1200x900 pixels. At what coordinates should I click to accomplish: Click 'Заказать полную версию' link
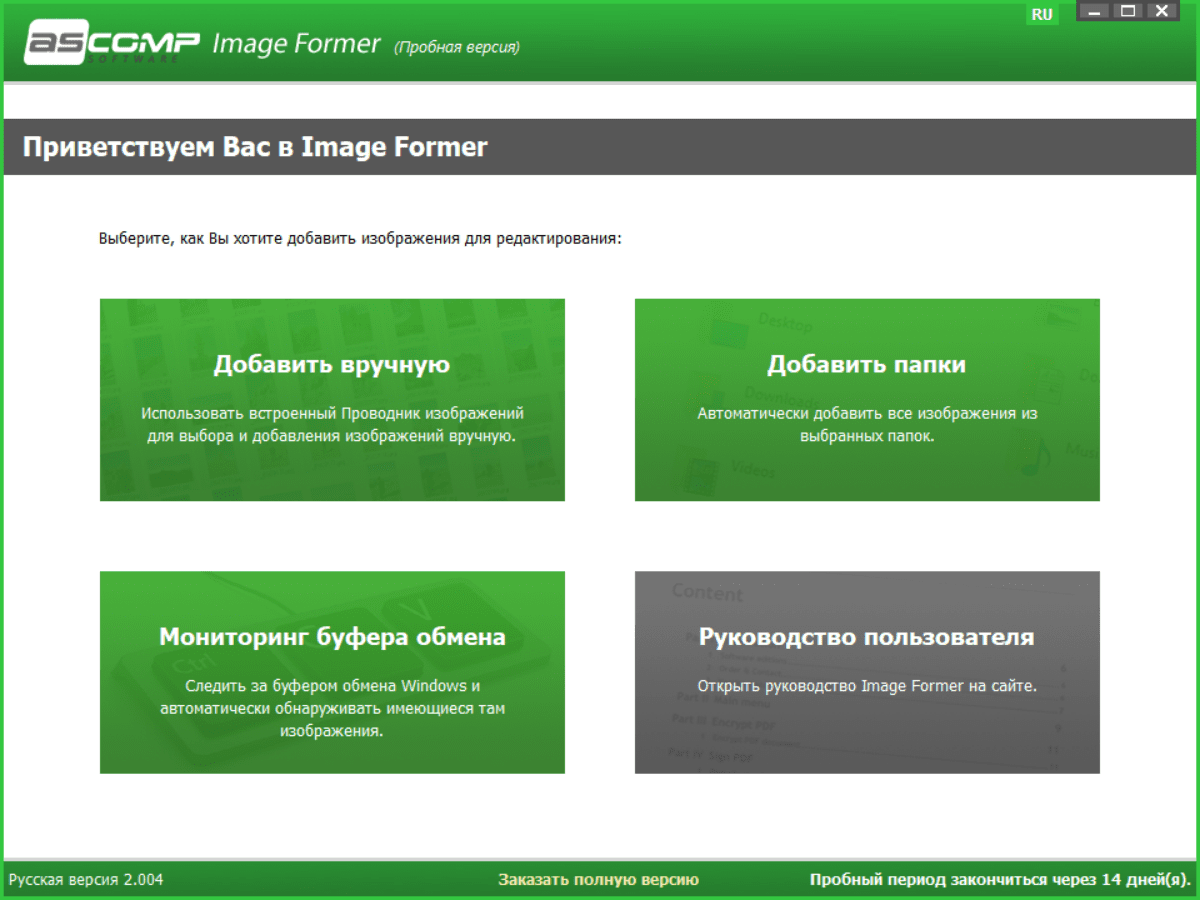[599, 880]
